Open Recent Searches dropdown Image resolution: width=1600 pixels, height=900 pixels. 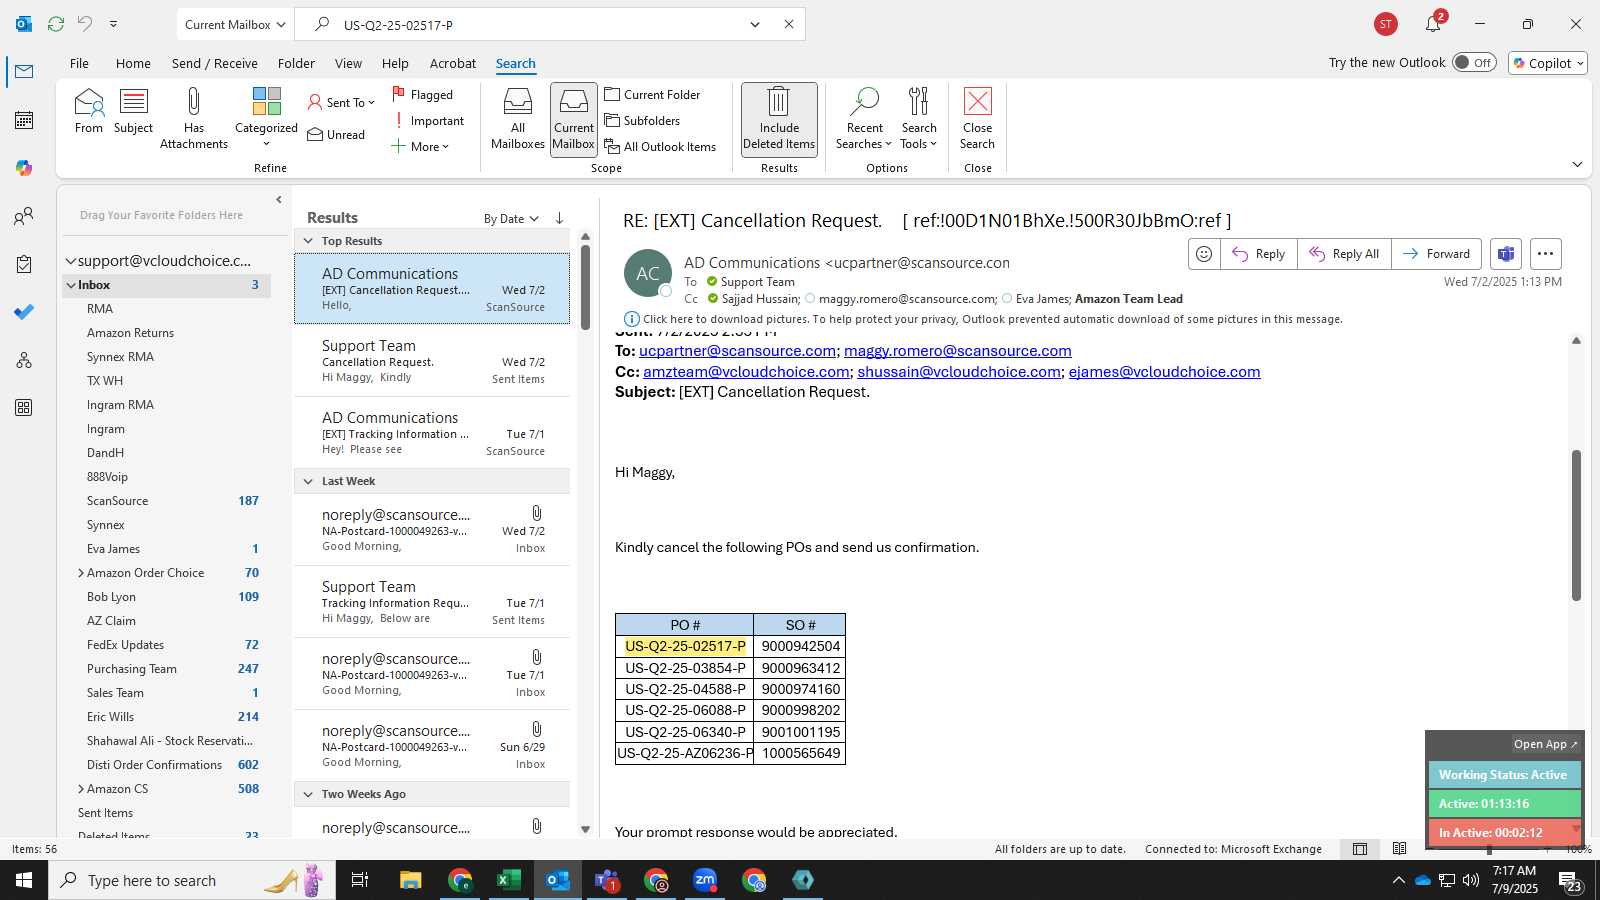865,118
